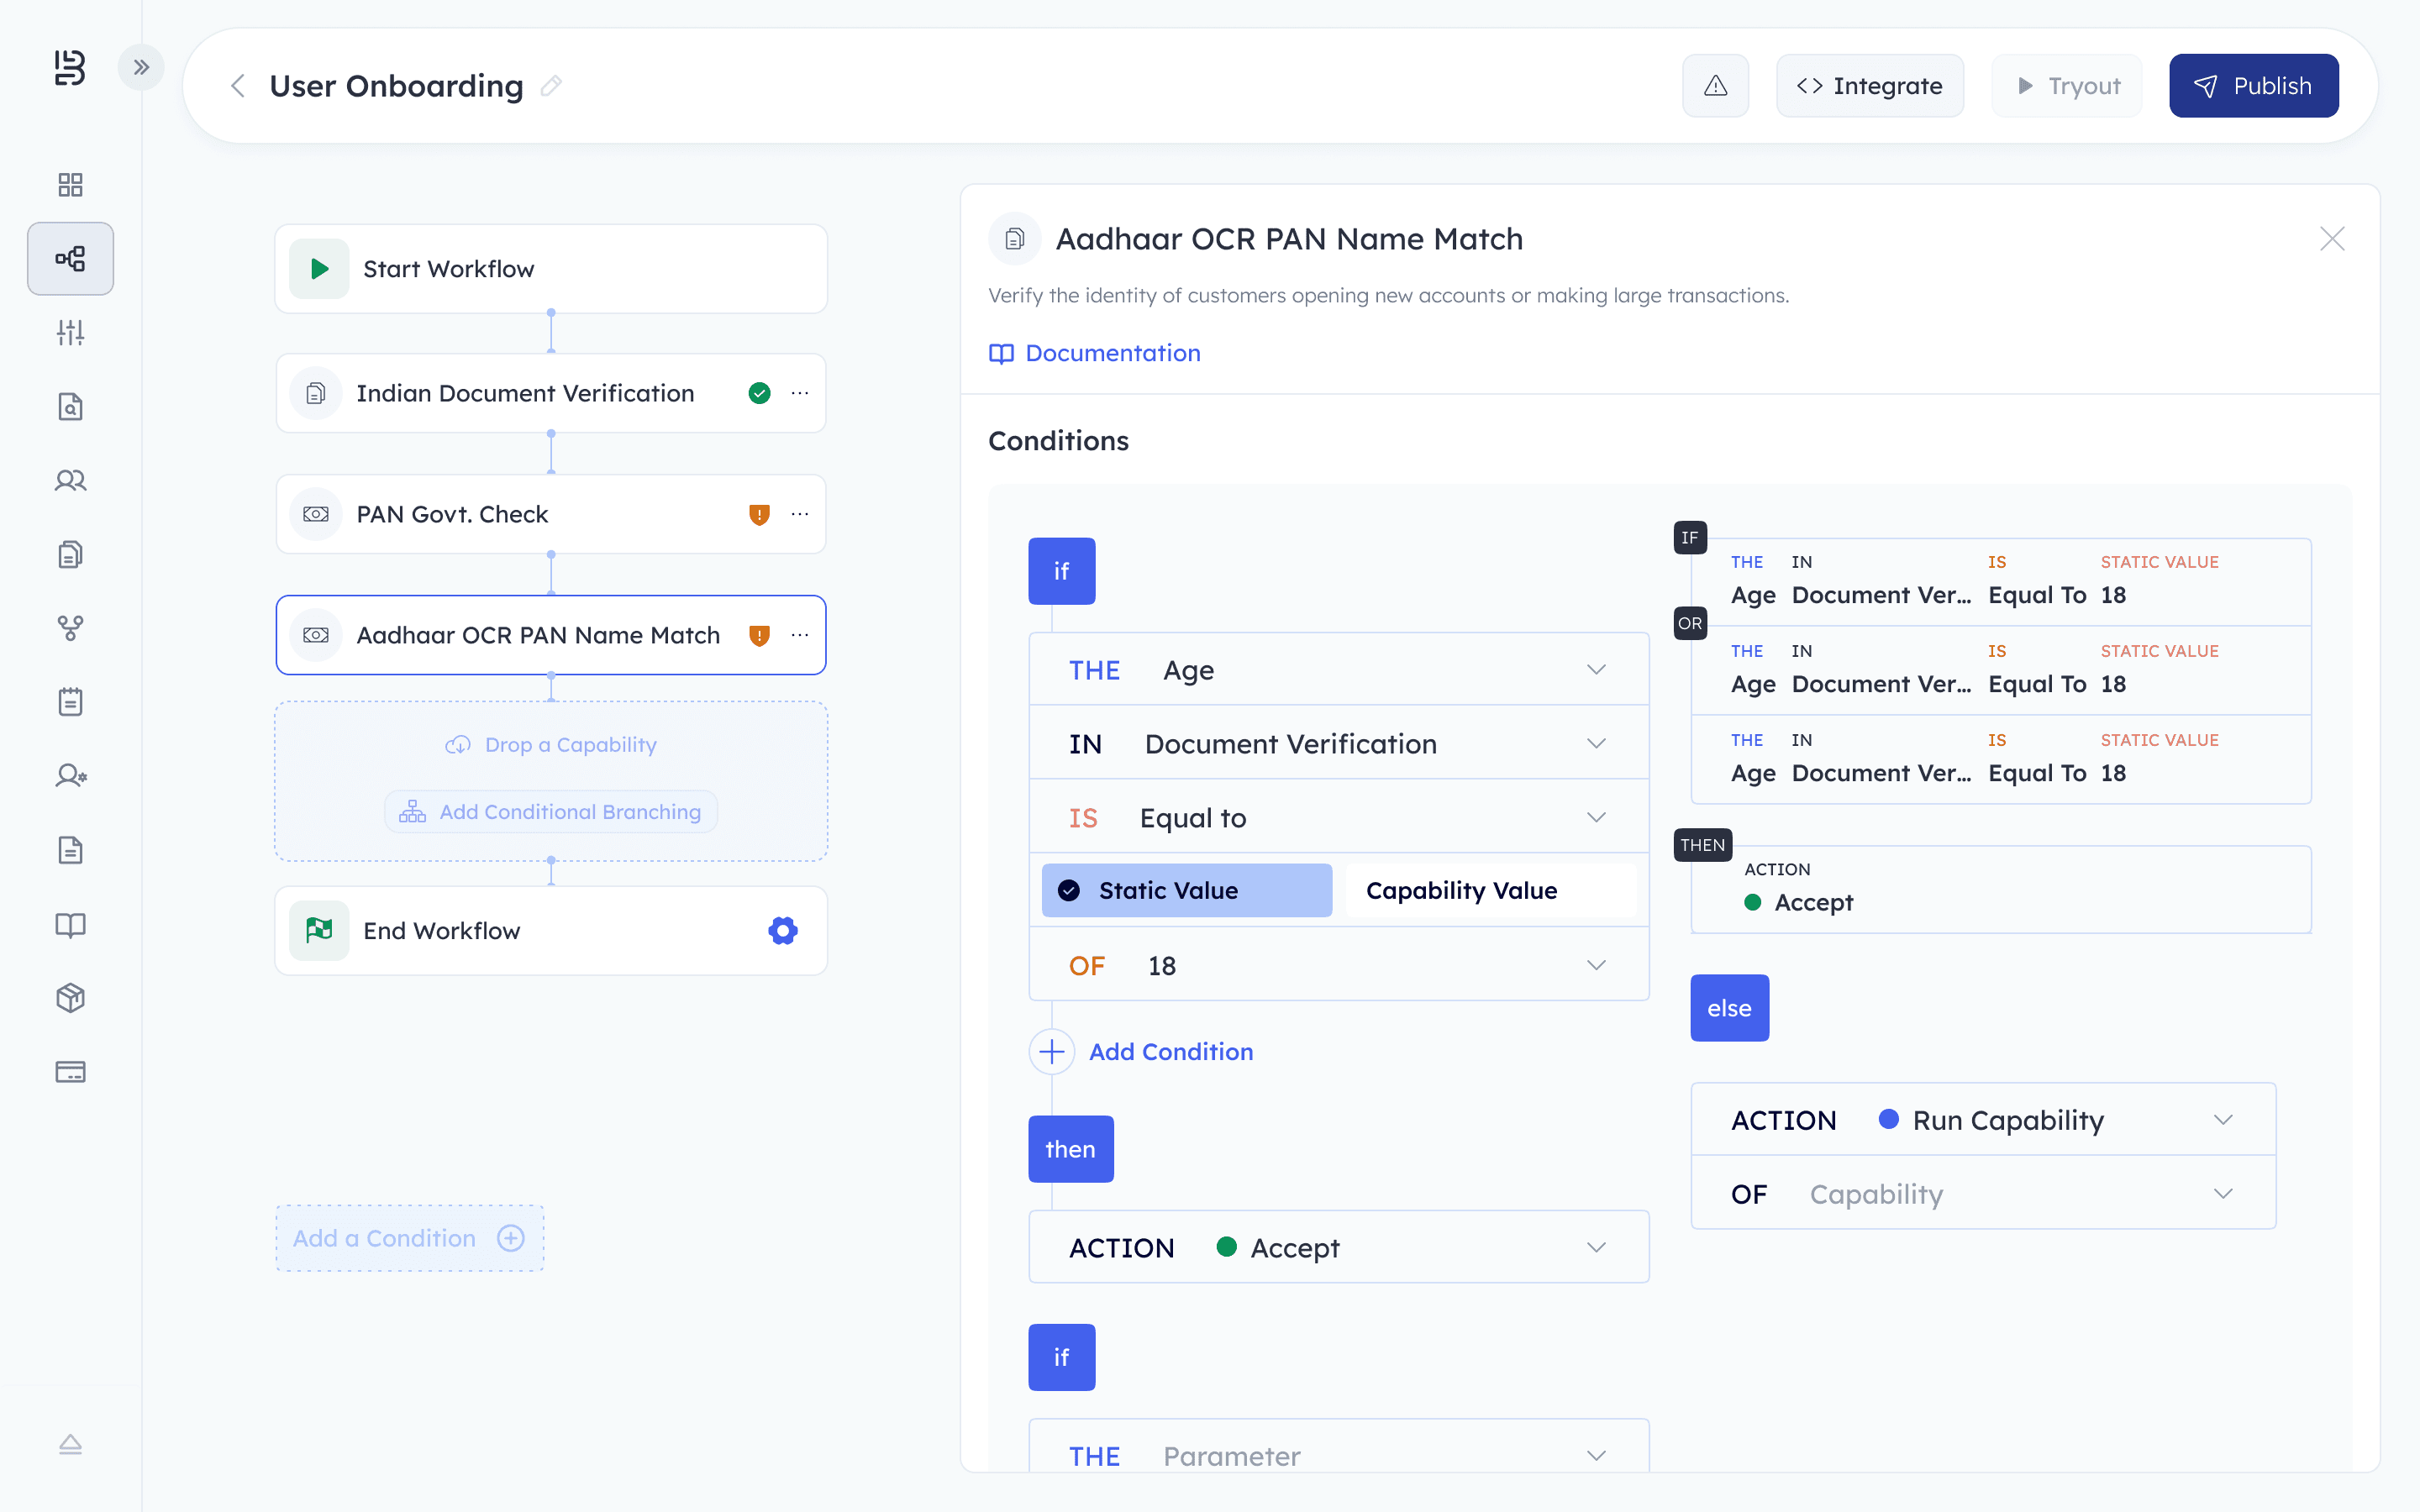The image size is (2420, 1512).
Task: Click the warning triangle icon in header
Action: 1715,86
